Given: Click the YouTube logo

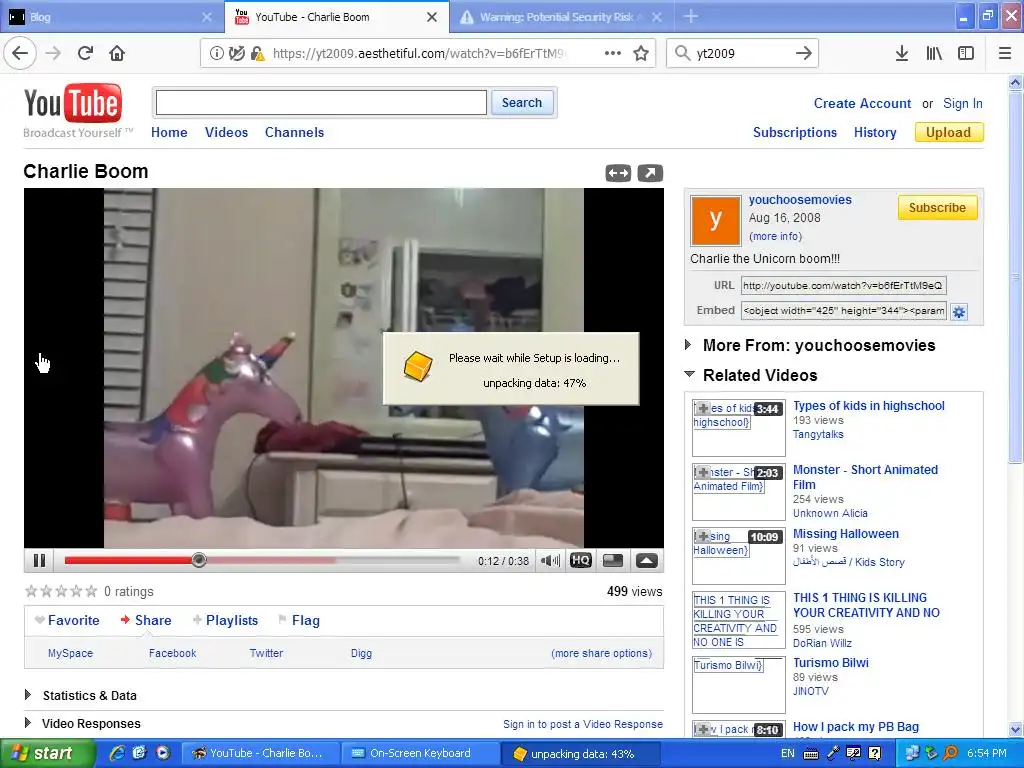Looking at the screenshot, I should (x=73, y=103).
